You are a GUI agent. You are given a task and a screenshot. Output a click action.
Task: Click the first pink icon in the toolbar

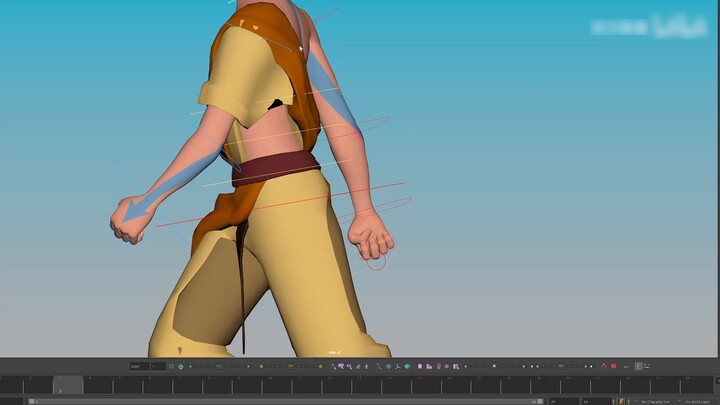tap(419, 366)
